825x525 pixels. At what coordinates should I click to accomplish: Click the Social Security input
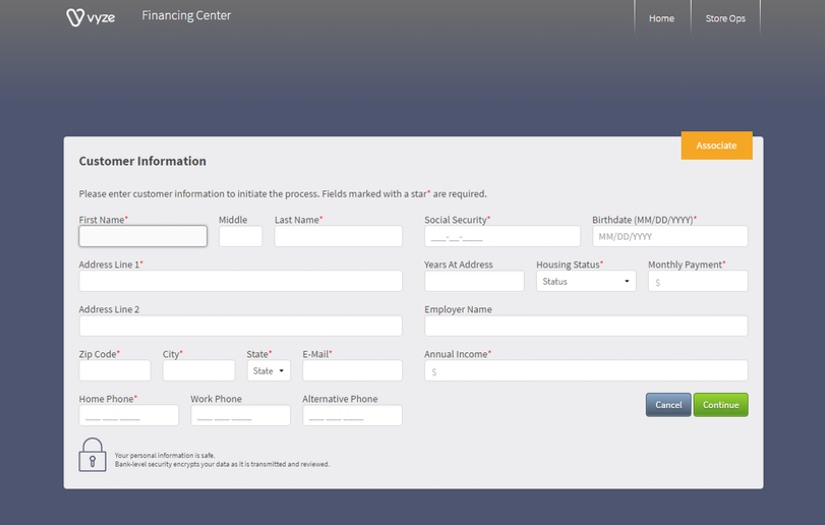(x=502, y=236)
